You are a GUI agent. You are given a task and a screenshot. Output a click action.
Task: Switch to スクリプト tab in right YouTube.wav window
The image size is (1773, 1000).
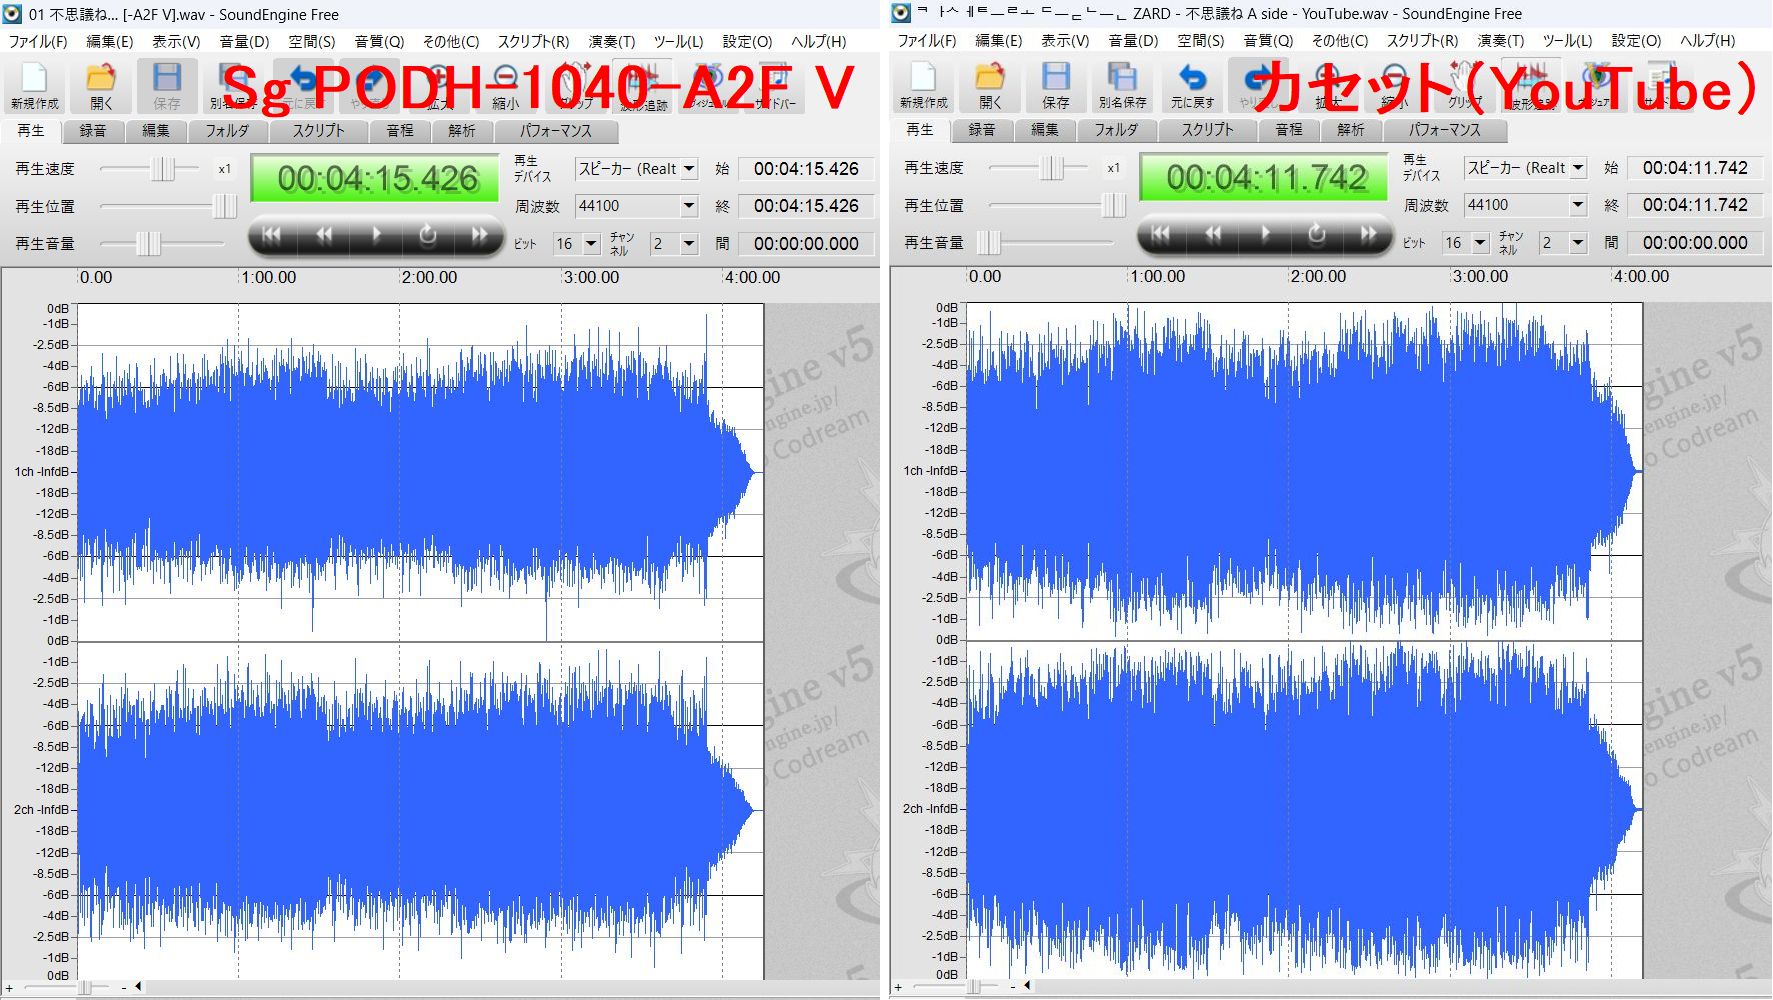1208,130
